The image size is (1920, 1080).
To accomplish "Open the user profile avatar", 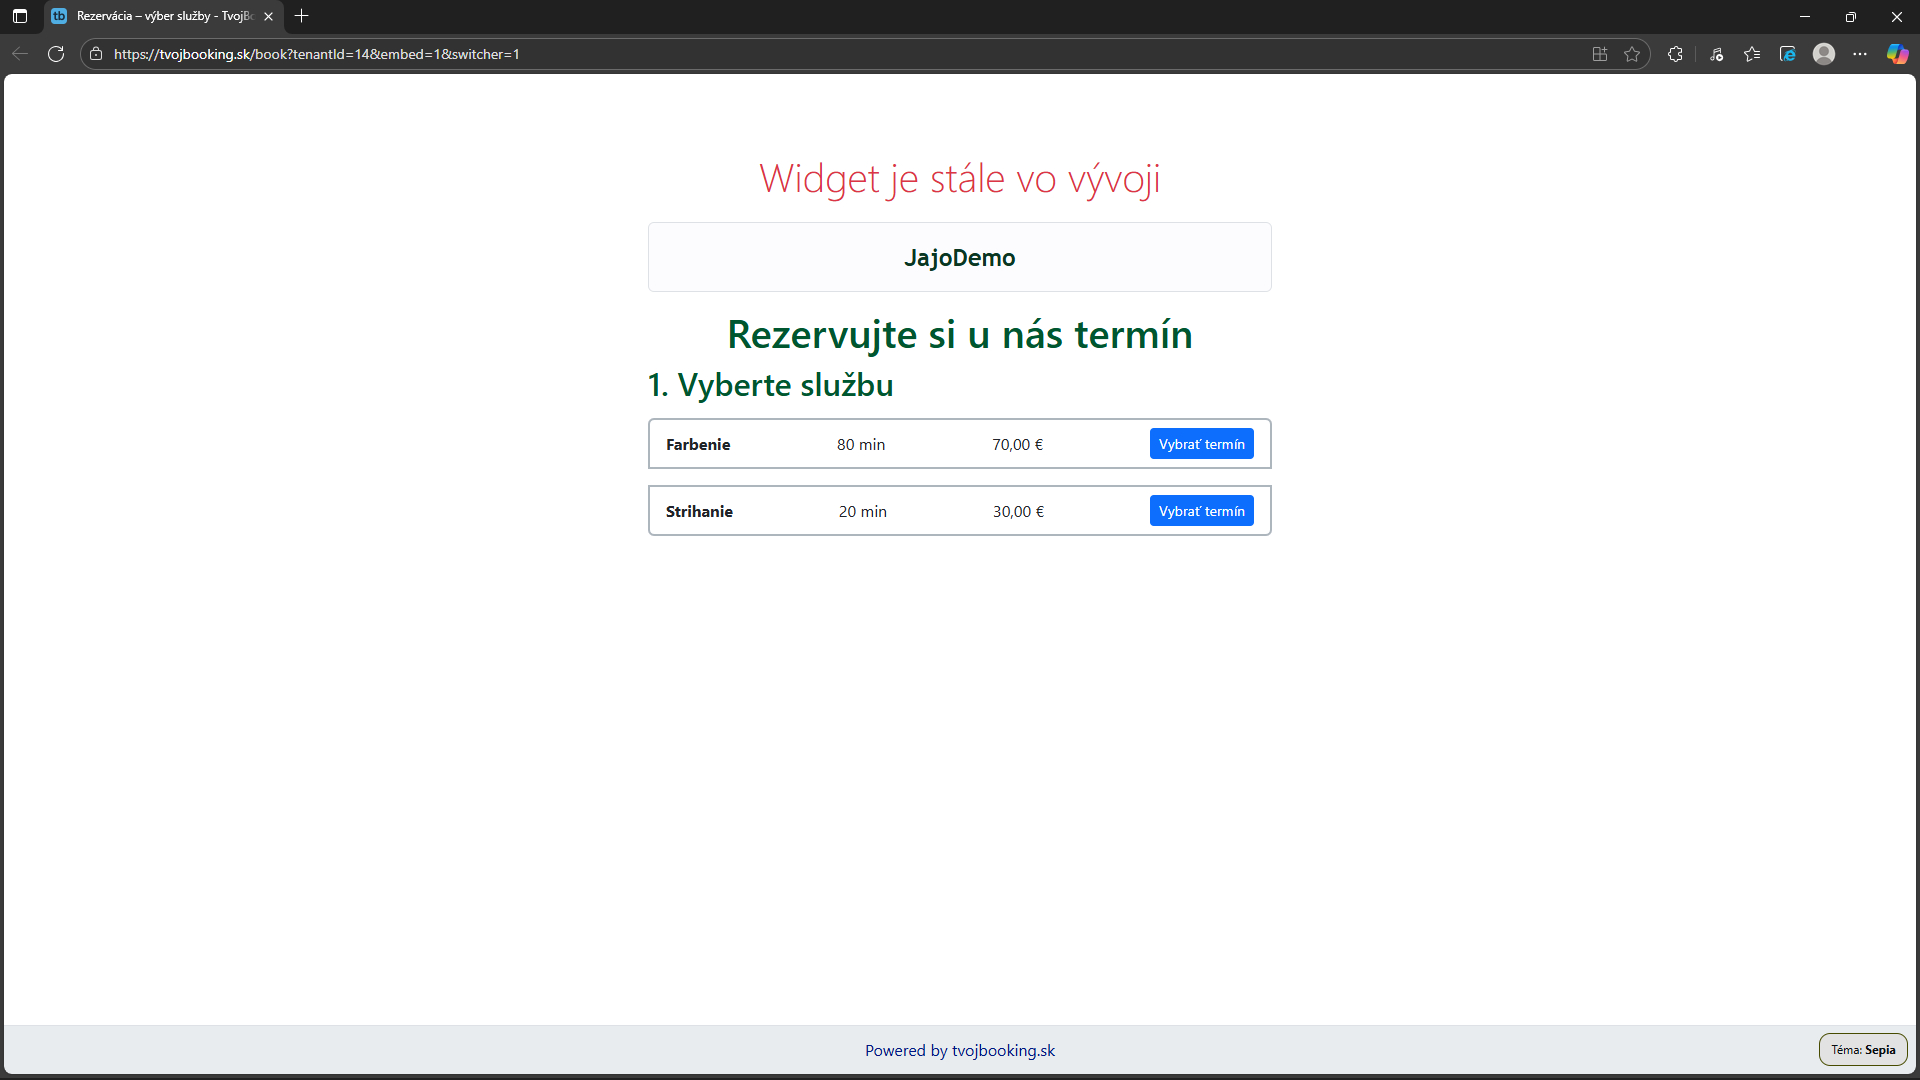I will point(1824,54).
